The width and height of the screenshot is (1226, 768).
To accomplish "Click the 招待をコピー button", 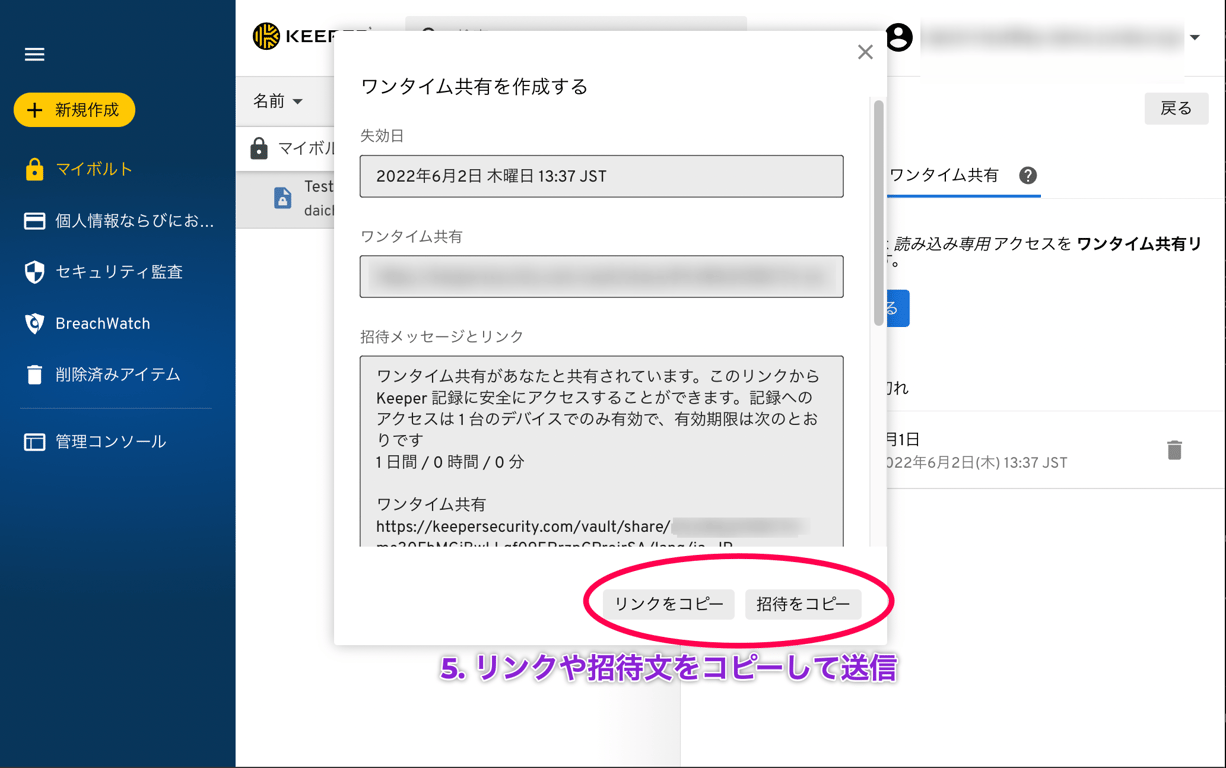I will tap(801, 604).
